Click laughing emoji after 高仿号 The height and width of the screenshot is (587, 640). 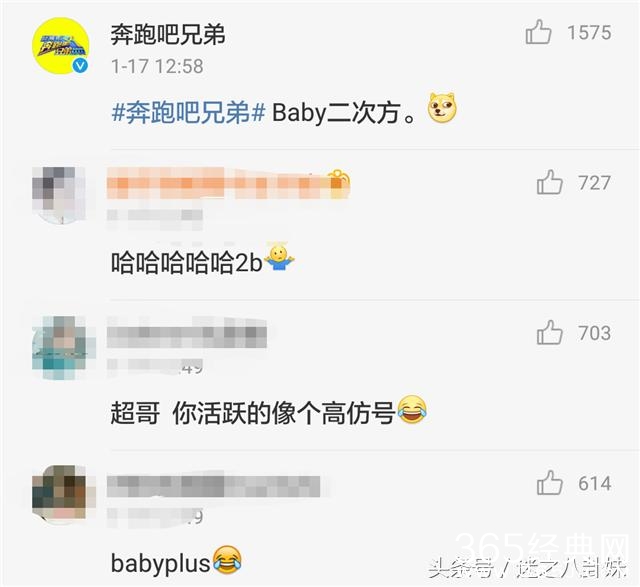[412, 409]
